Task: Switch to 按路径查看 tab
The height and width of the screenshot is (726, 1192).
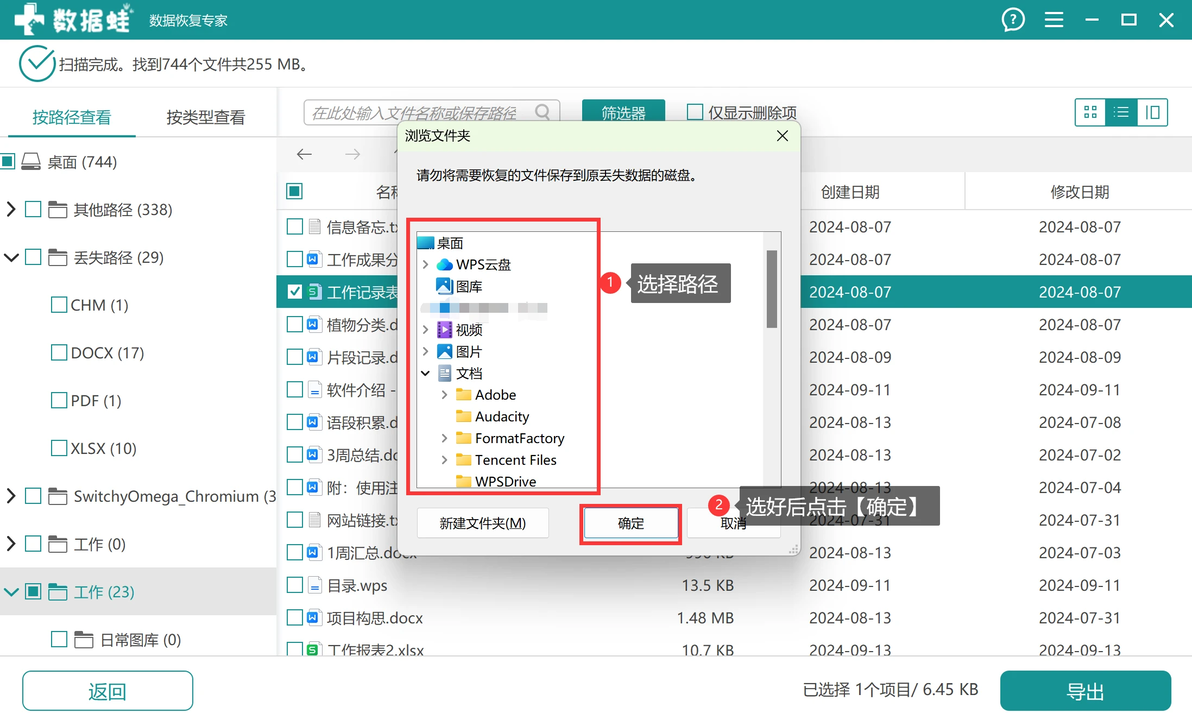Action: point(71,117)
